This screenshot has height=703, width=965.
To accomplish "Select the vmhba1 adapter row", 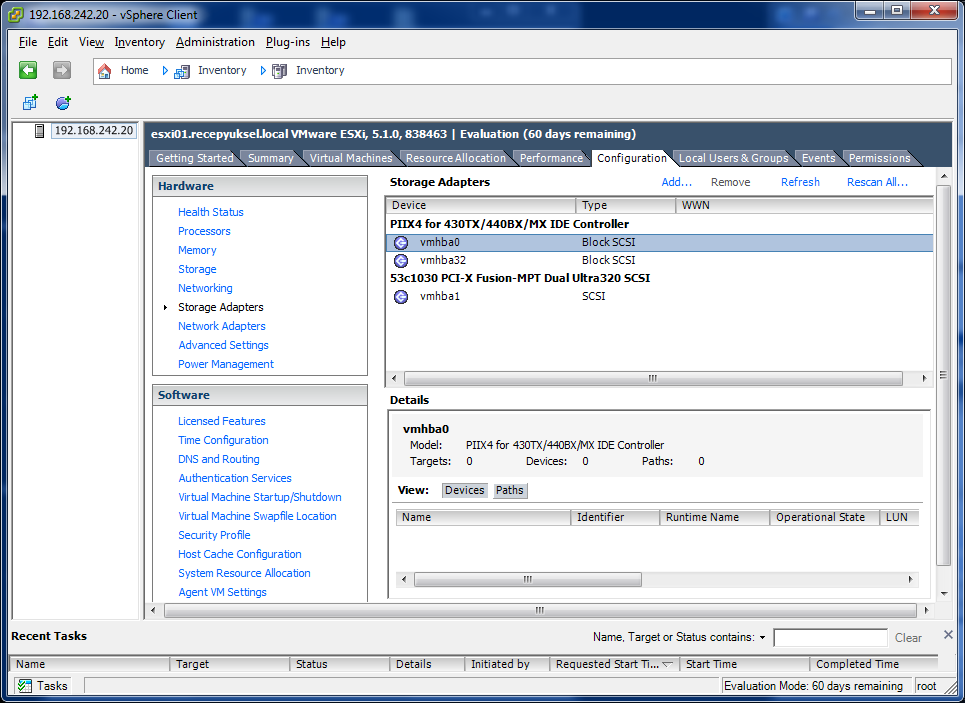I will pos(659,297).
